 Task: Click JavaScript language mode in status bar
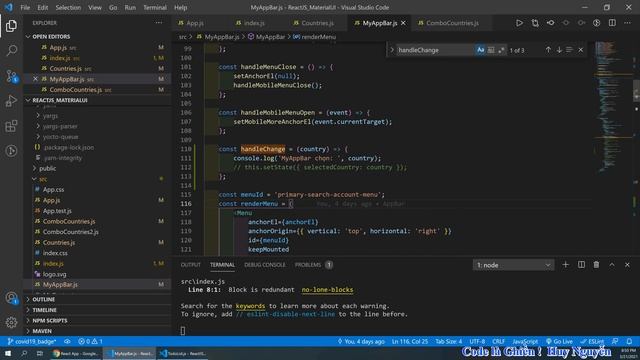[525, 341]
